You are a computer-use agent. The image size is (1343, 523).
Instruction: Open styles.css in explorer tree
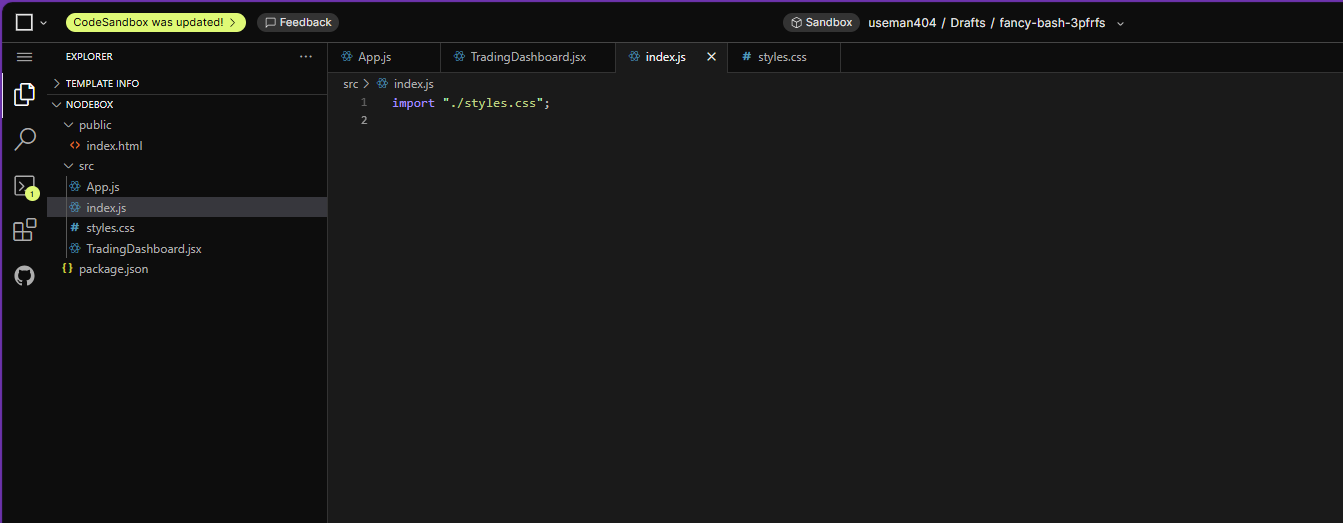(x=187, y=228)
